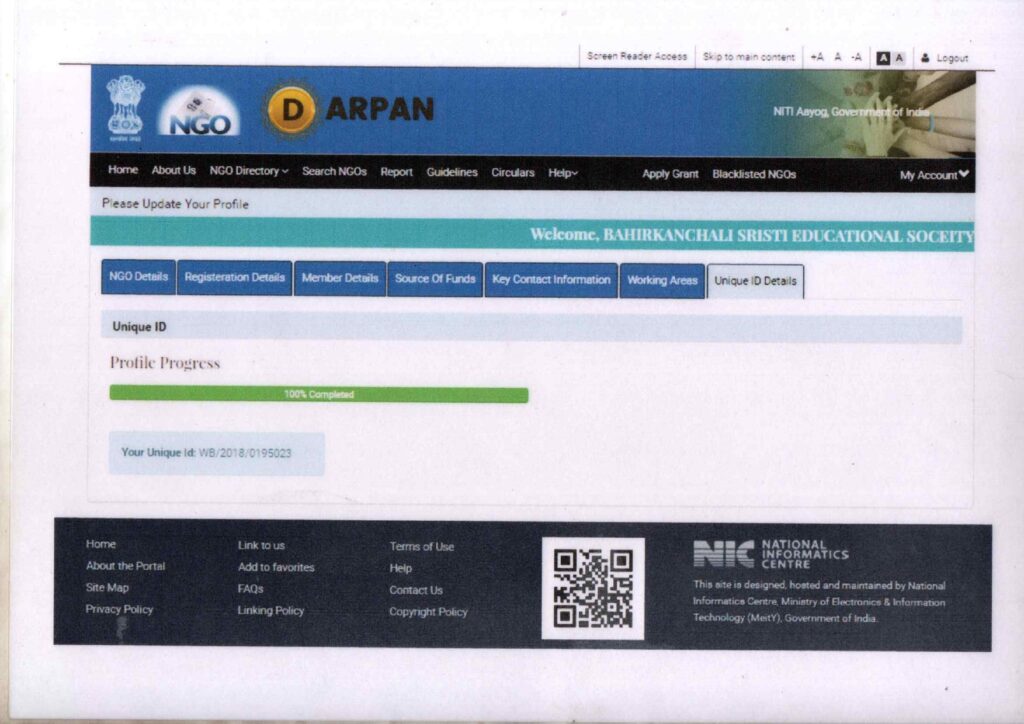Open Screen Reader Access link
Image resolution: width=1024 pixels, height=724 pixels.
point(637,56)
